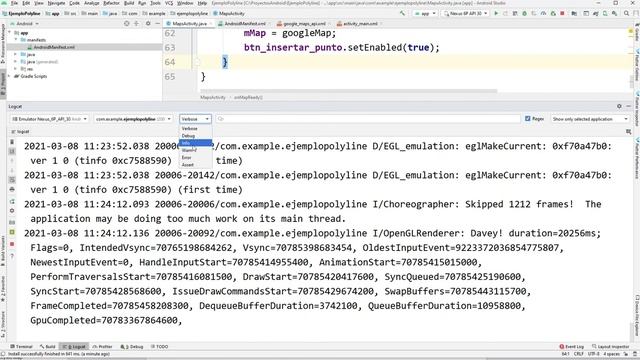The image size is (640, 360).
Task: Click the Logcat panel settings gear icon
Action: point(619,106)
